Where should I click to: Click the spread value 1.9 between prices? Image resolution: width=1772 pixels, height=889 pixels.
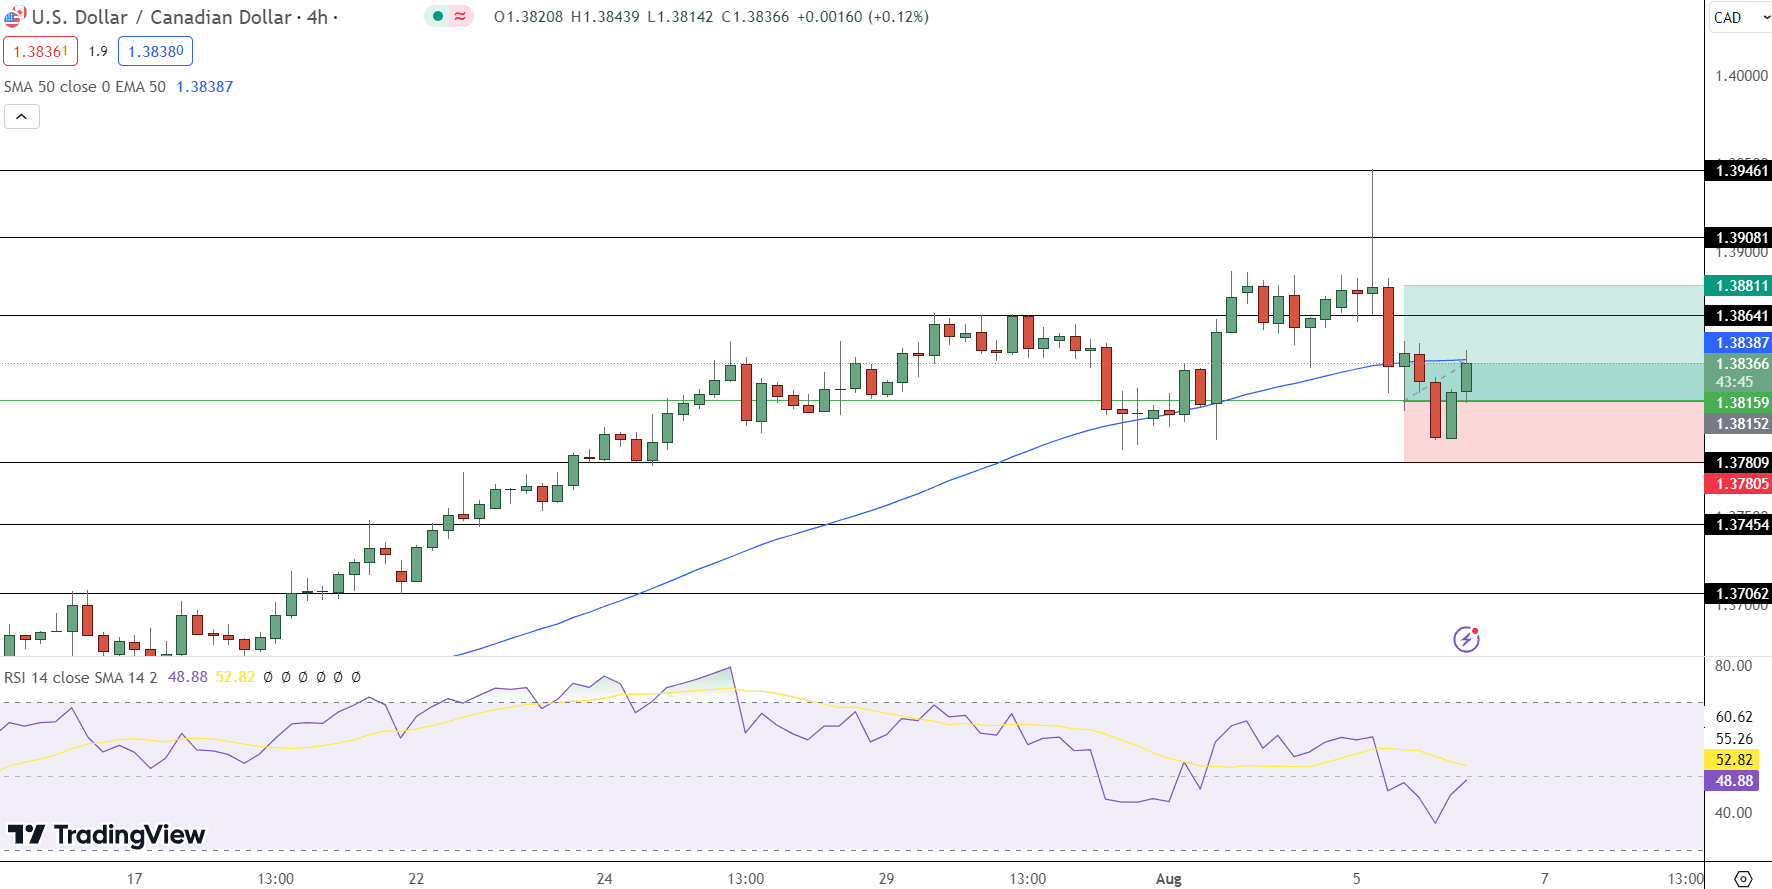coord(98,51)
